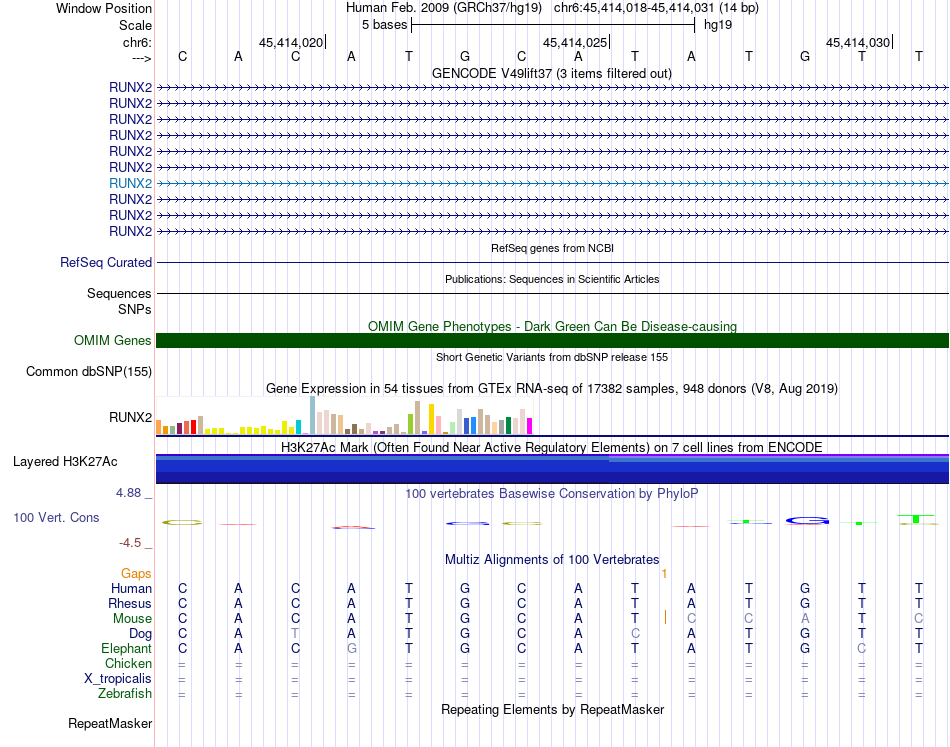950x747 pixels.
Task: Click the 45,414,020 ruler position label
Action: click(x=291, y=42)
